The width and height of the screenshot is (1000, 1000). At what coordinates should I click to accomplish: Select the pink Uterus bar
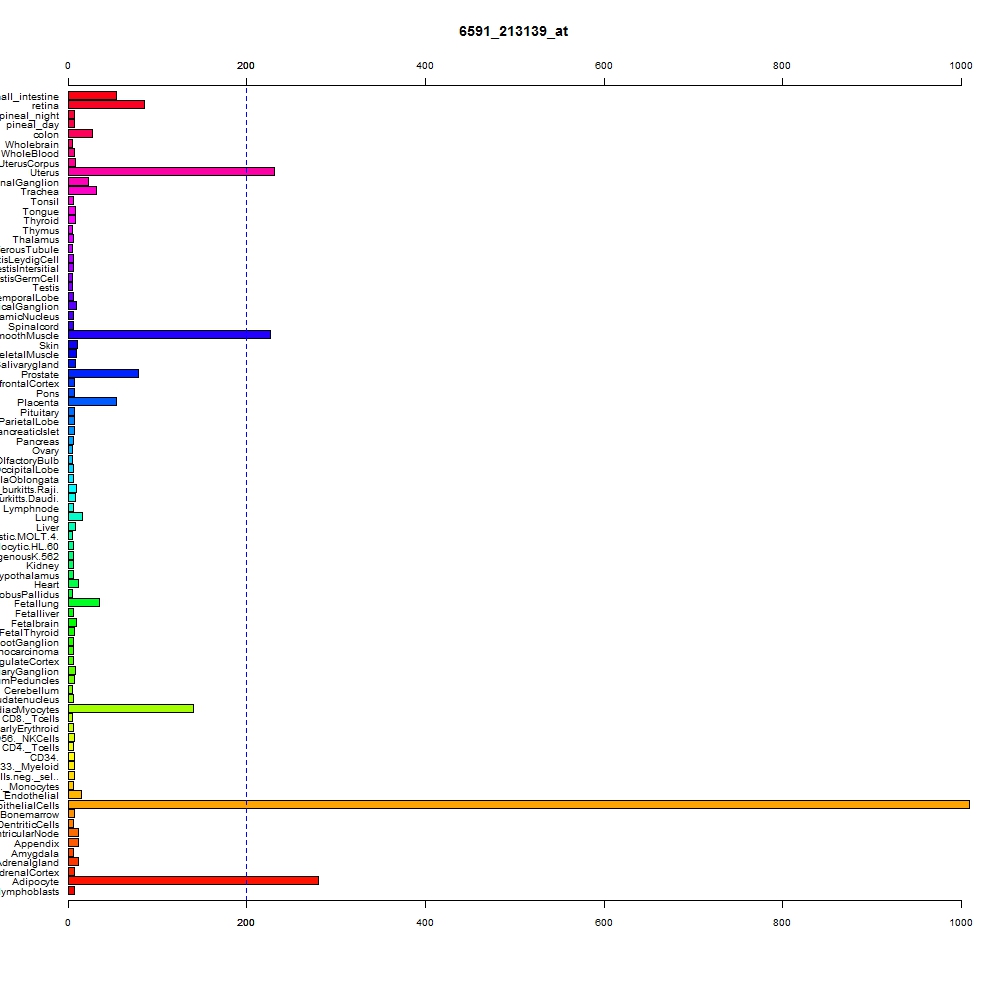(172, 172)
